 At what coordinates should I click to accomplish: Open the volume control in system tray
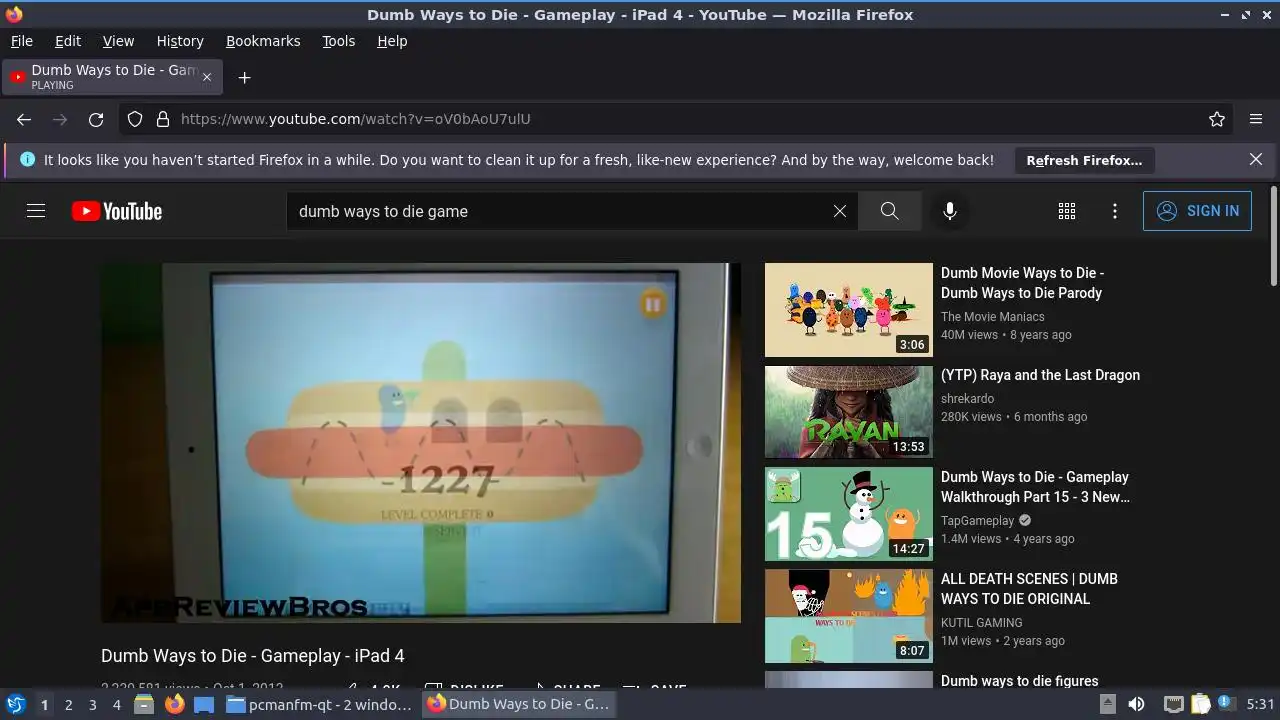pyautogui.click(x=1136, y=704)
